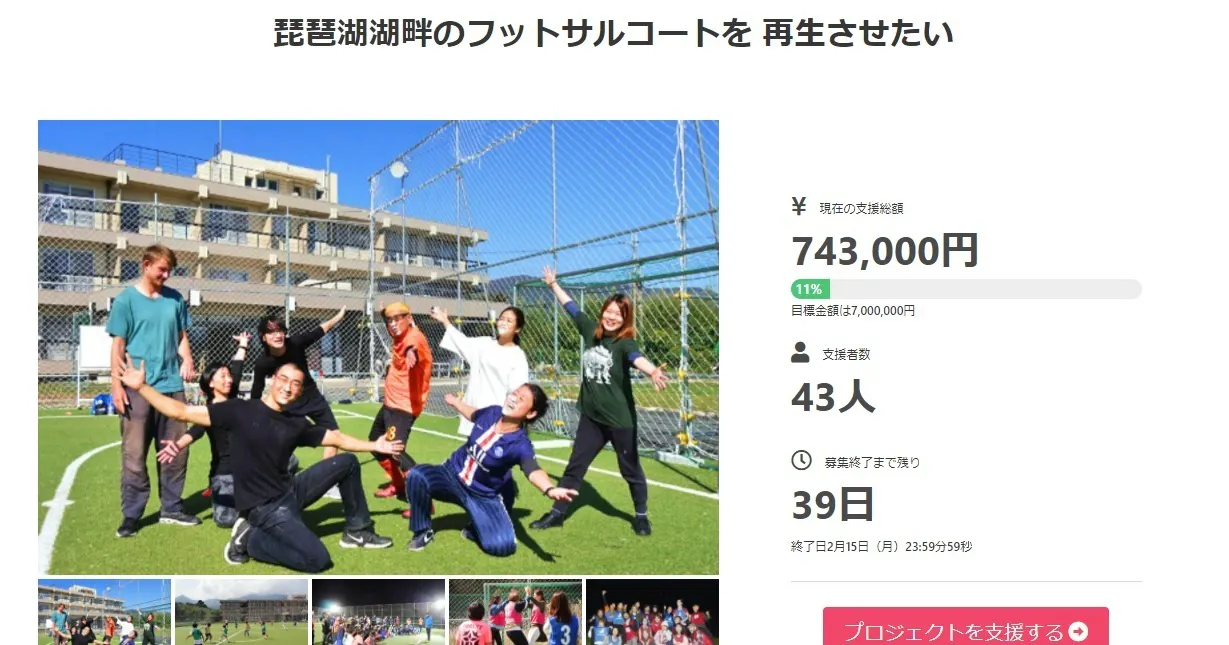
Task: Select the first thumbnail of daytime group pose
Action: click(104, 612)
